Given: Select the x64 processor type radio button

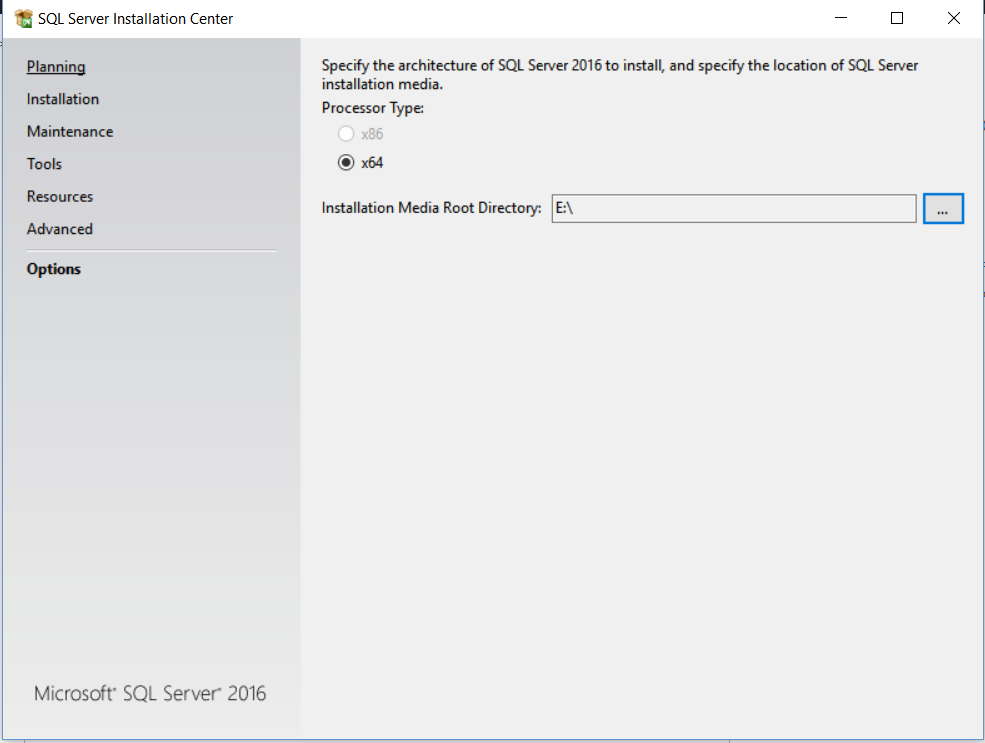Looking at the screenshot, I should (x=346, y=163).
